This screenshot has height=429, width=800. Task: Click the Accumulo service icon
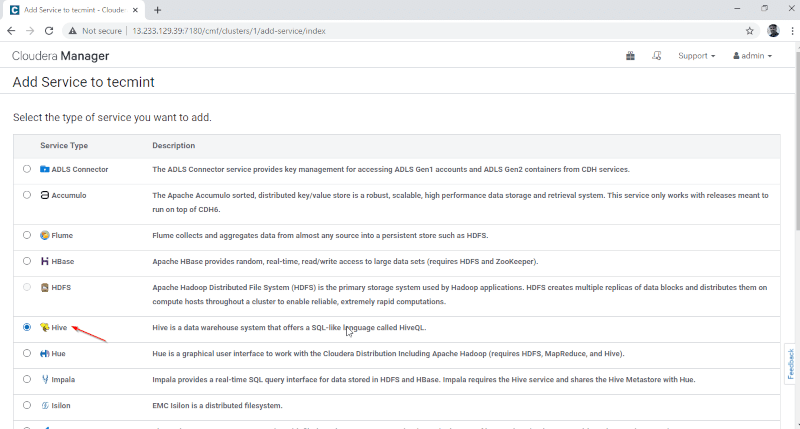tap(45, 195)
